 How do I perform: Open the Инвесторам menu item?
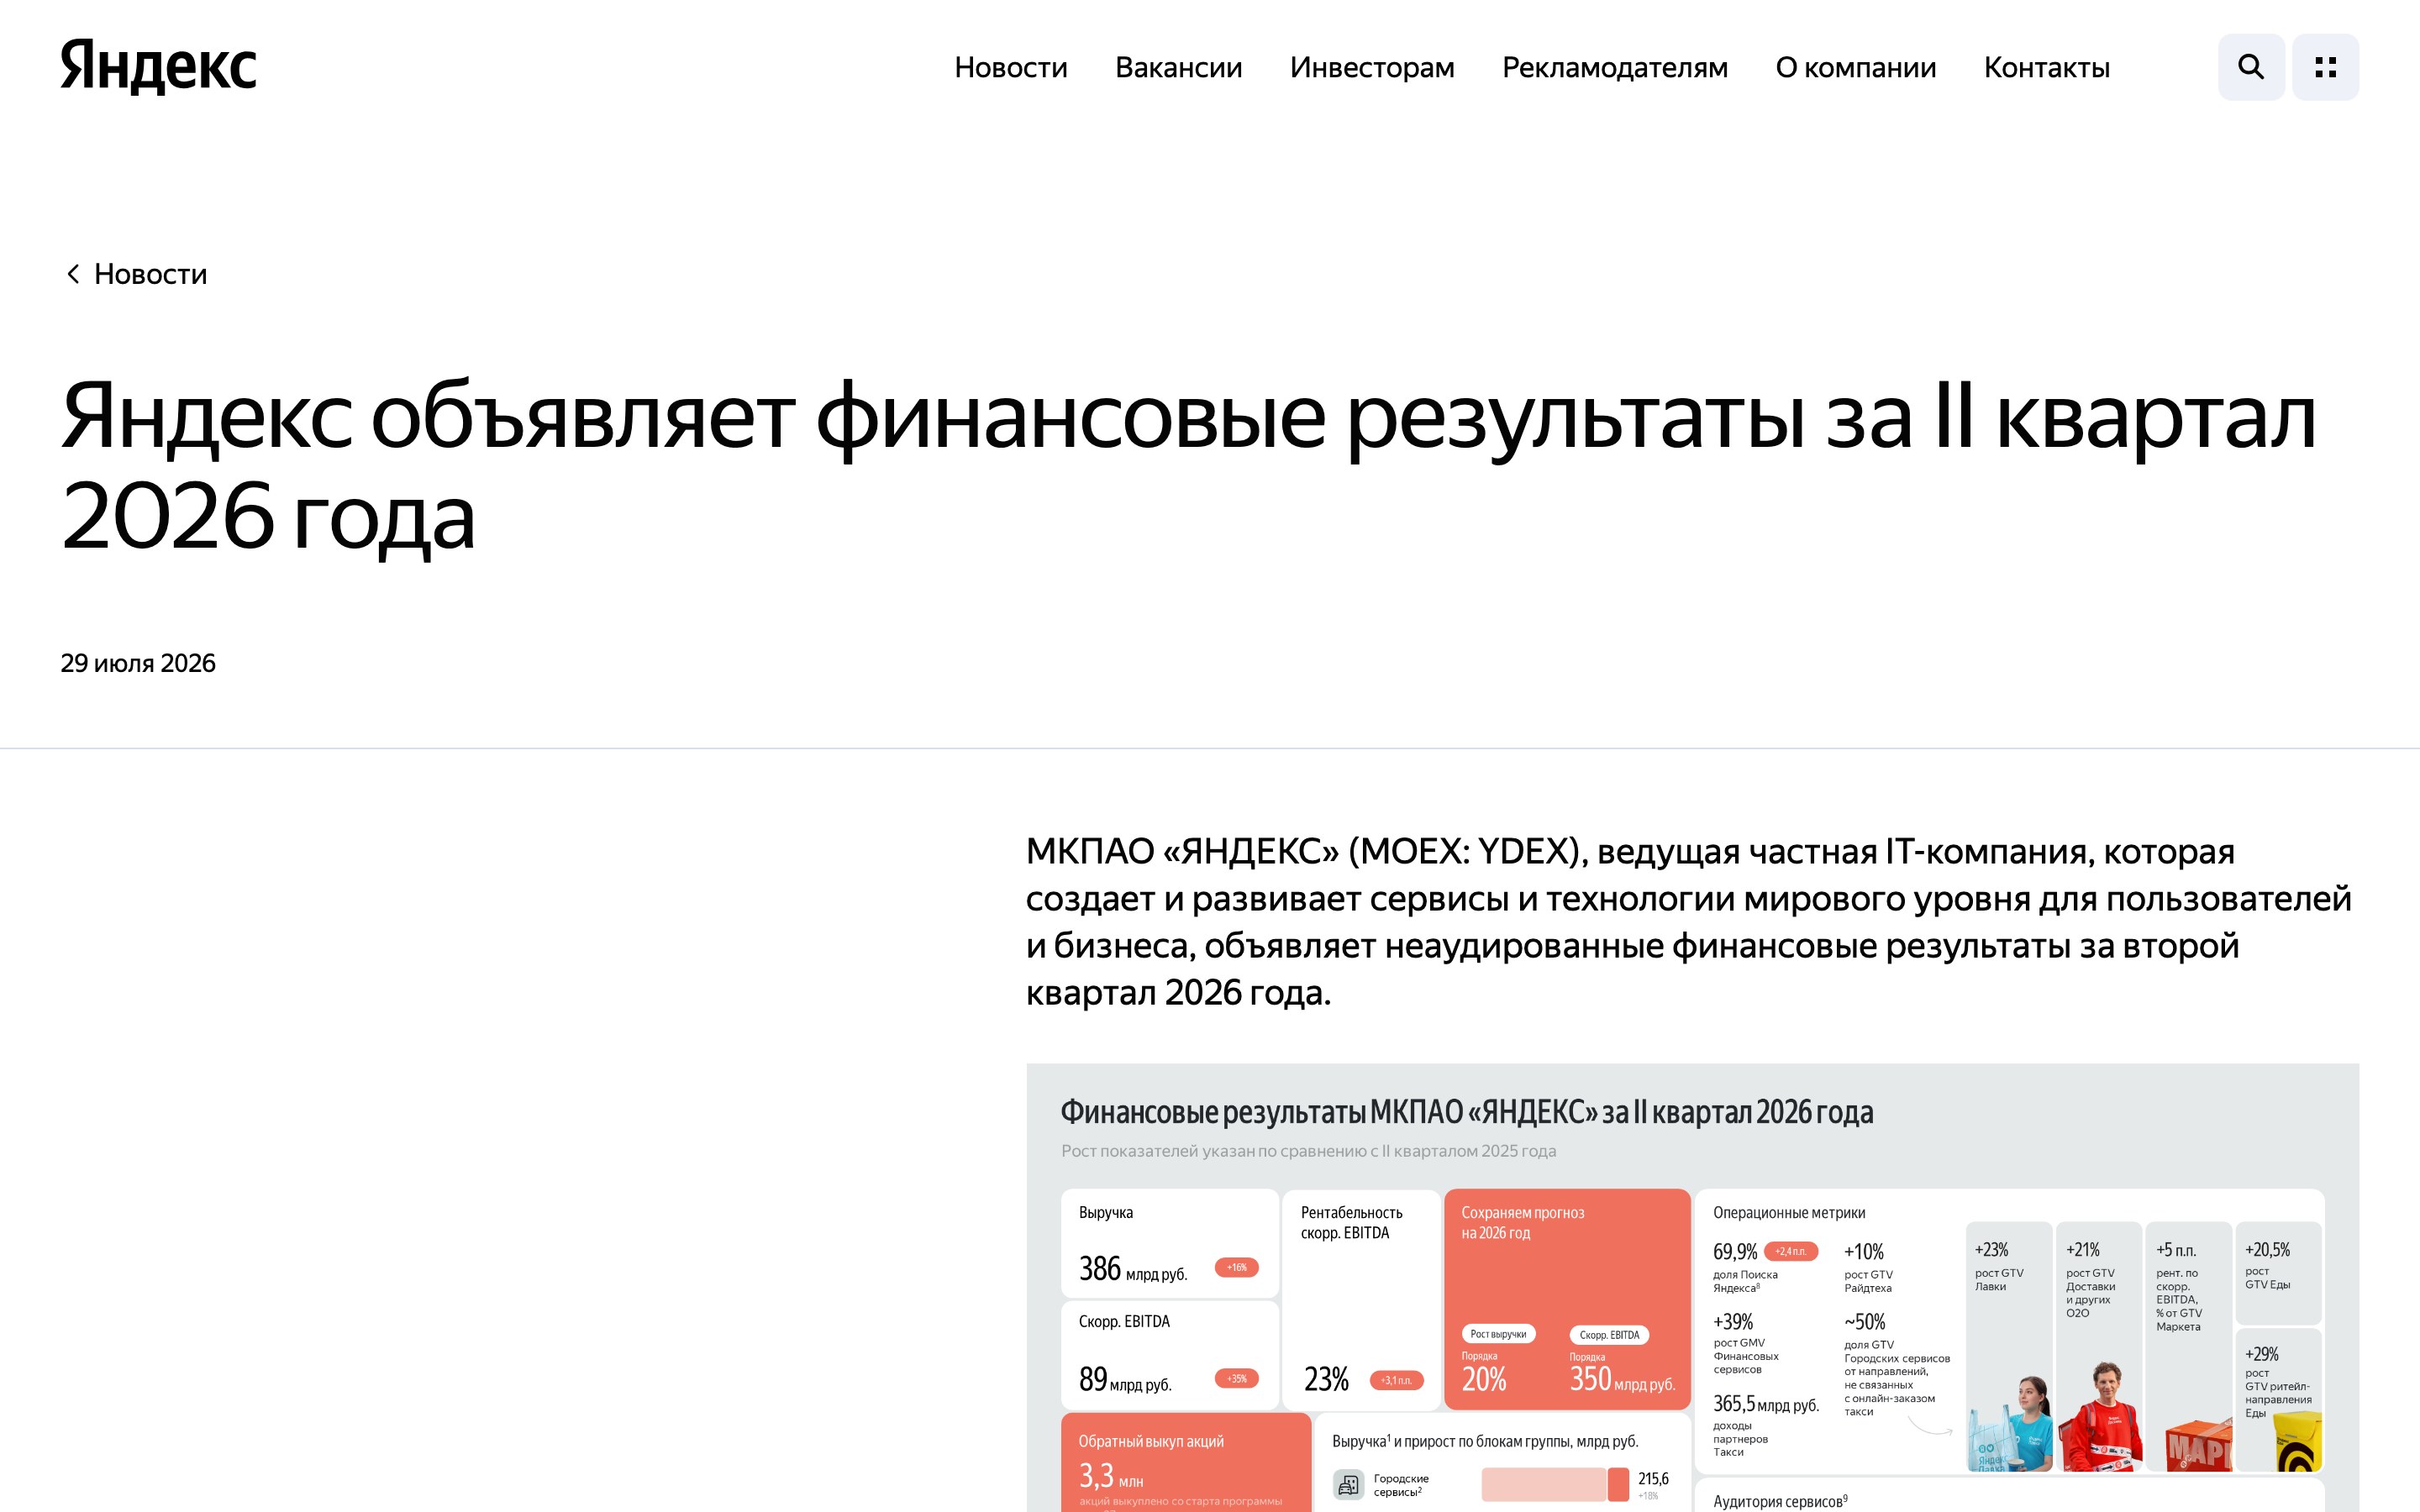(x=1372, y=67)
